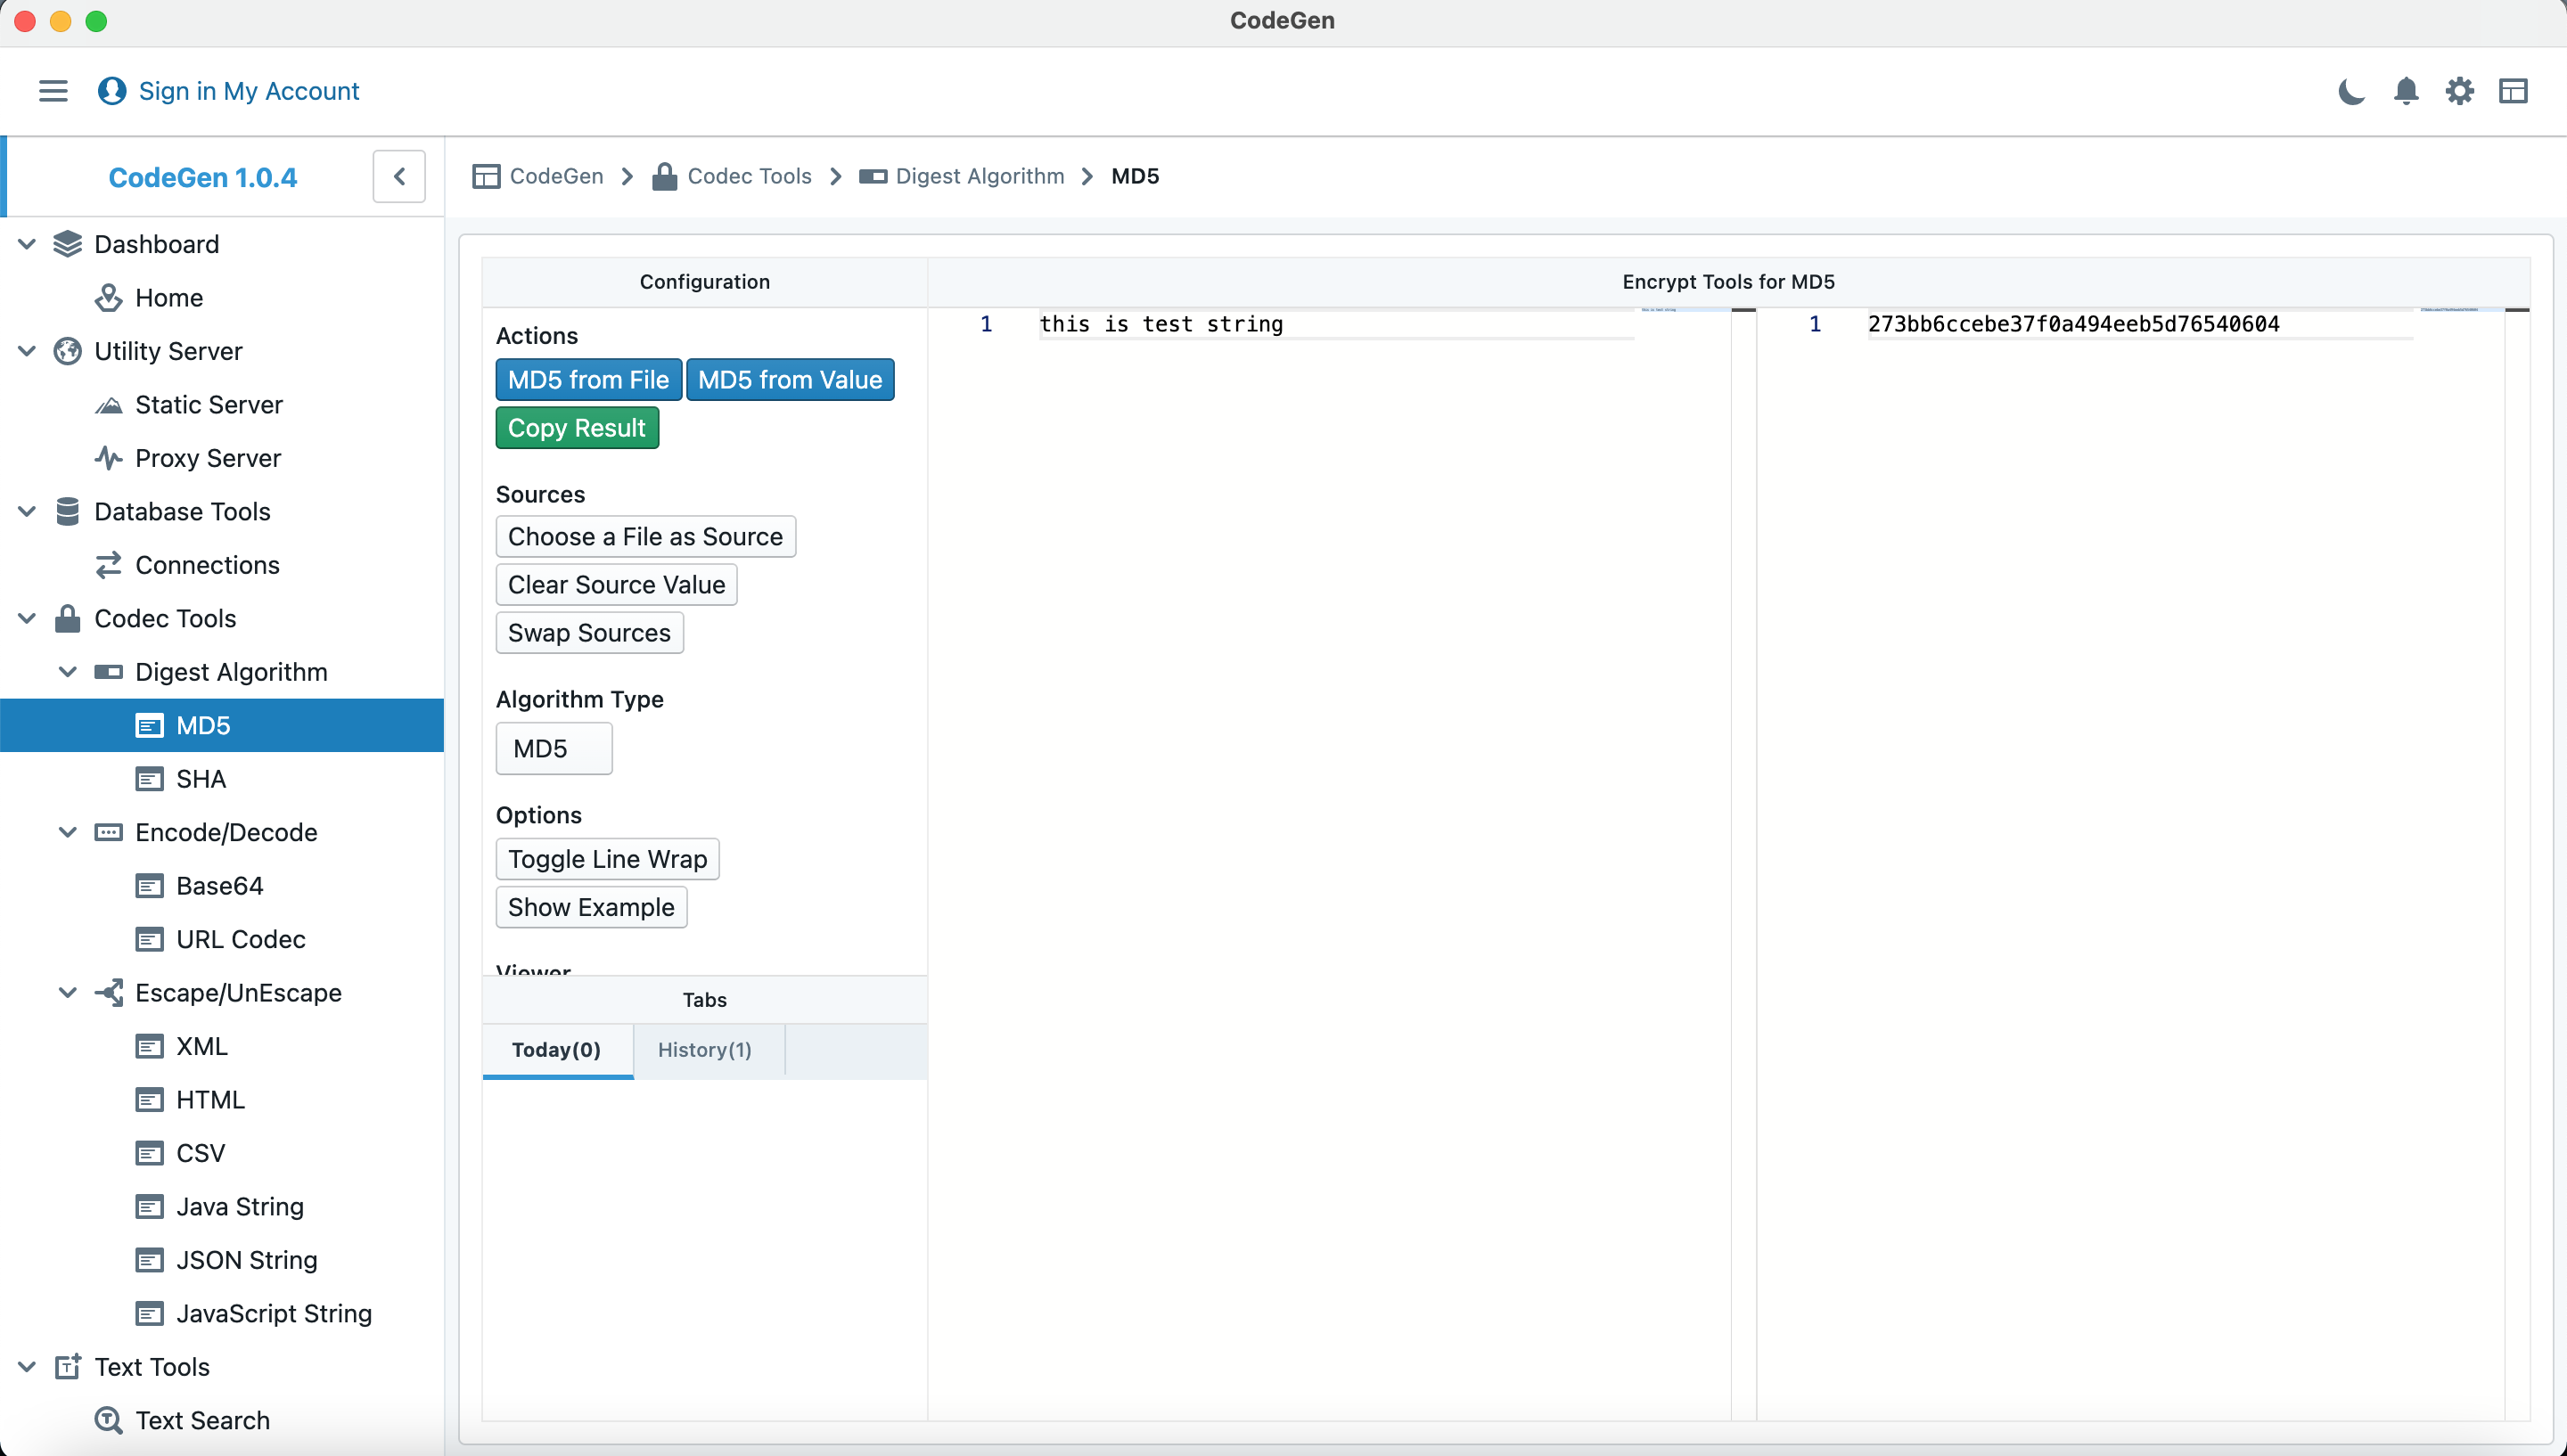Open the Proxy Server utility
This screenshot has width=2567, height=1456.
click(209, 456)
